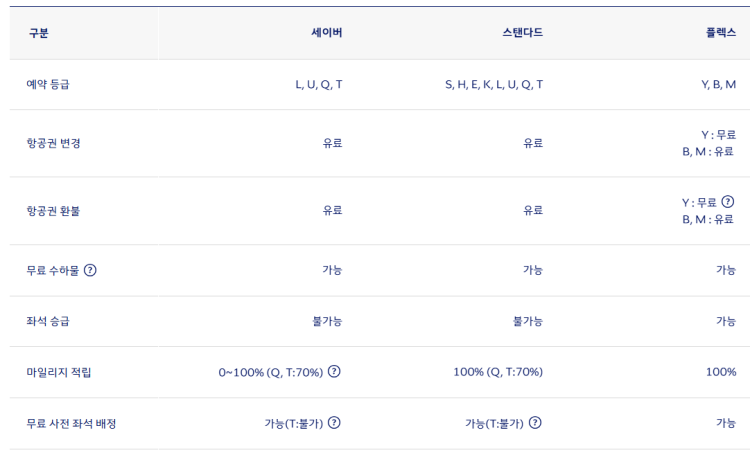The image size is (750, 455).
Task: Open help icon beside 세이버 가능(T:불가)
Action: [x=334, y=423]
